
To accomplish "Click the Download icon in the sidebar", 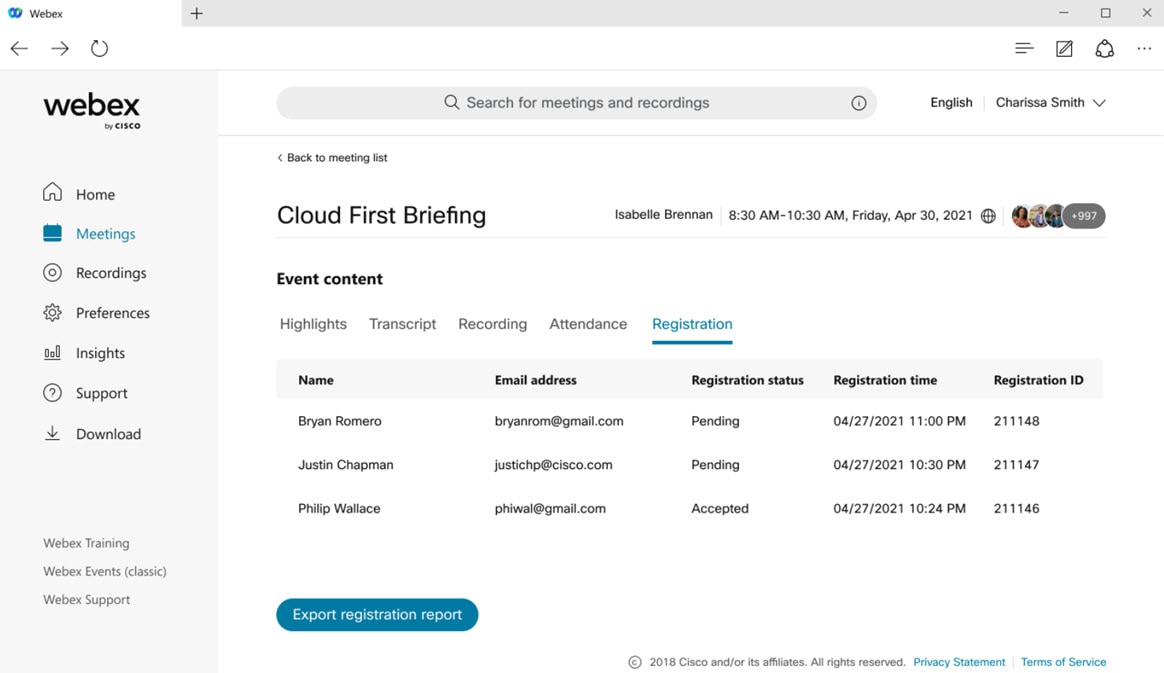I will coord(52,433).
